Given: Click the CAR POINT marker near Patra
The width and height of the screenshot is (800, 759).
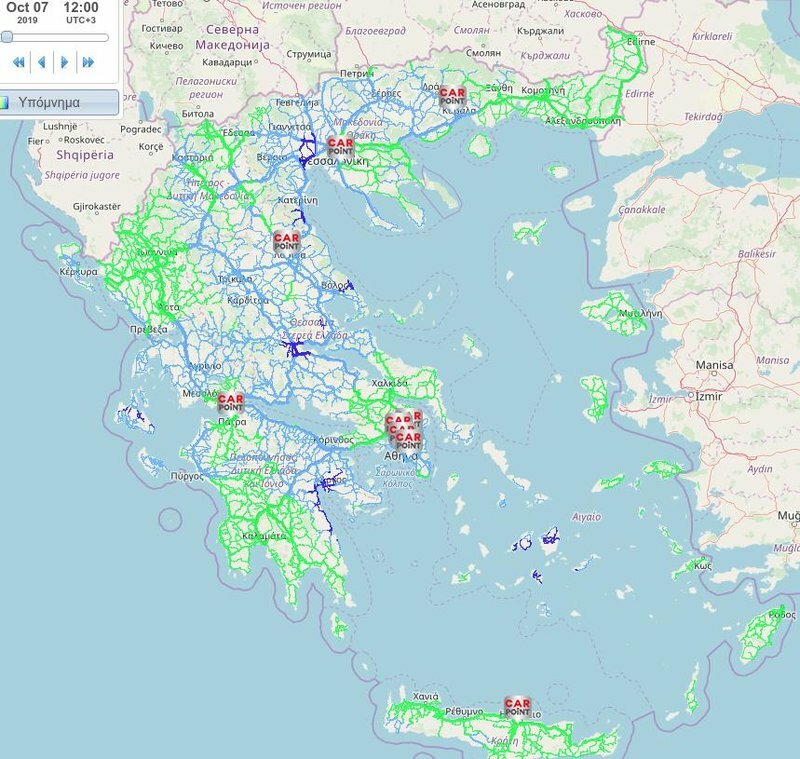Looking at the screenshot, I should click(x=232, y=399).
